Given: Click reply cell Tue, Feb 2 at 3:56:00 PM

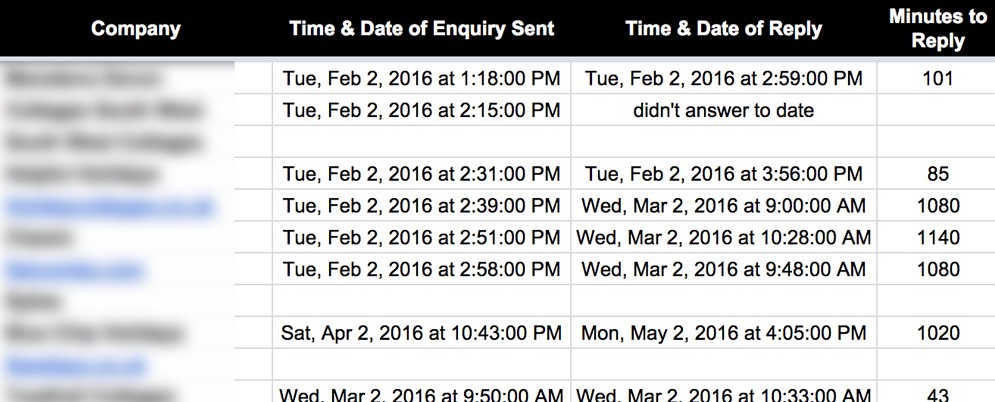Looking at the screenshot, I should tap(724, 174).
